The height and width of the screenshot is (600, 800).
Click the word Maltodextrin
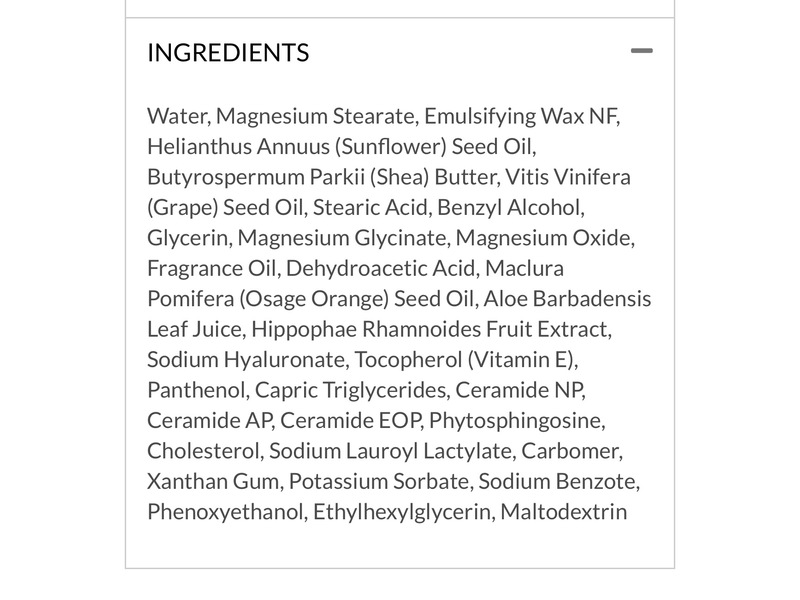coord(564,512)
